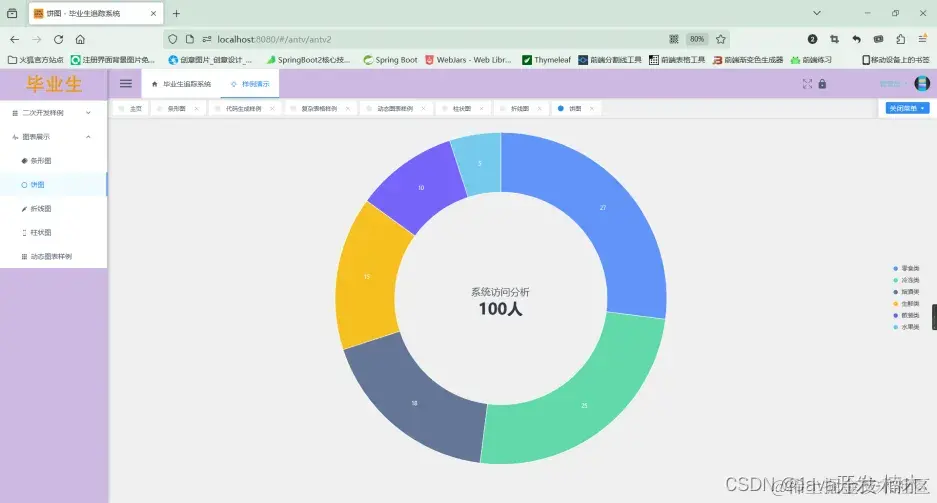Open the QR code icon in address bar
This screenshot has width=937, height=503.
(674, 39)
